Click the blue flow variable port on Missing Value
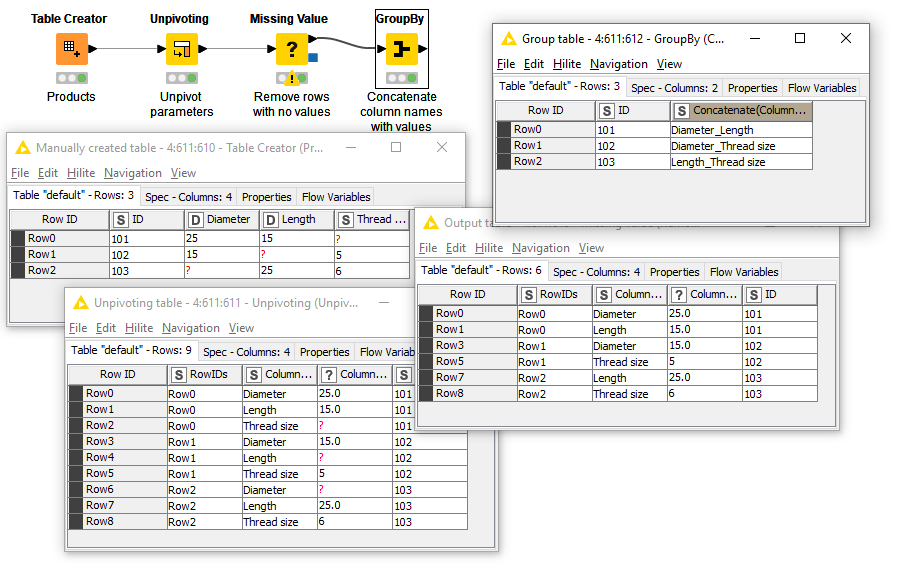This screenshot has width=898, height=580. (x=313, y=57)
